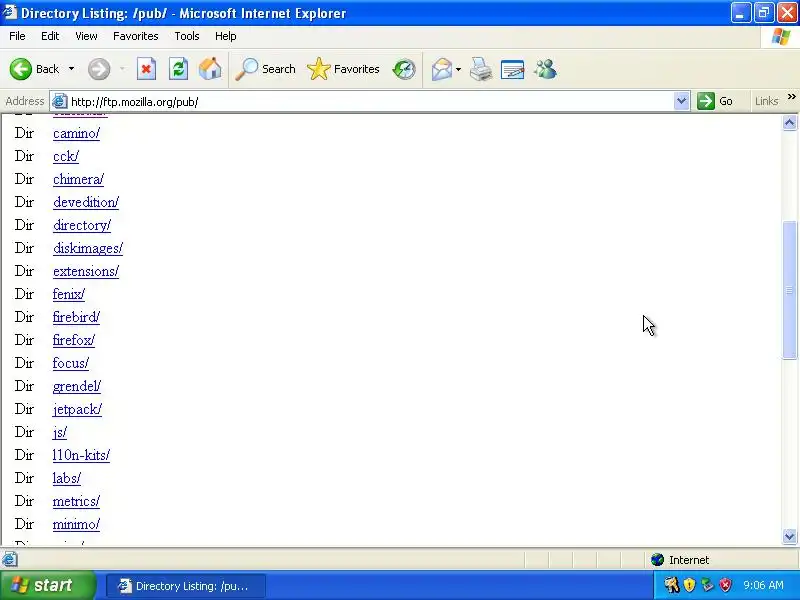Click the 9:06 AM clock
800x600 pixels.
(x=763, y=585)
